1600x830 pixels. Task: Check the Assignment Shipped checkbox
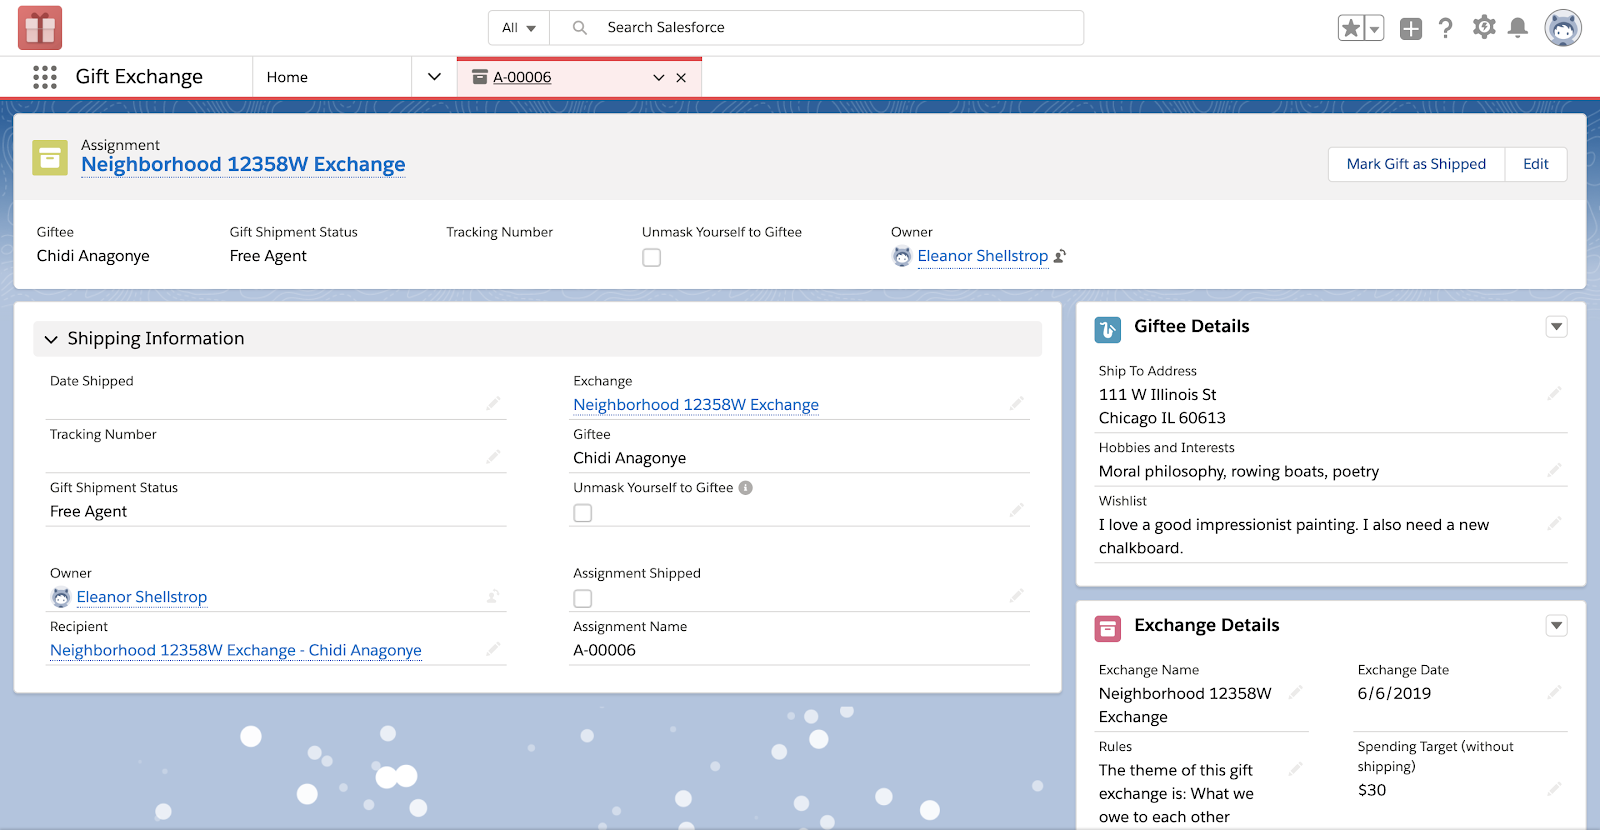[x=583, y=599]
